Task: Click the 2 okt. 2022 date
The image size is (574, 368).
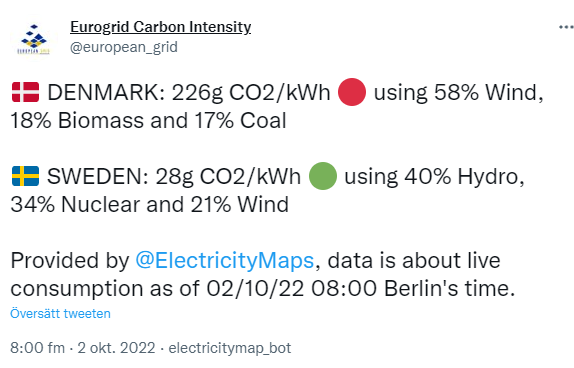Action: 116,348
